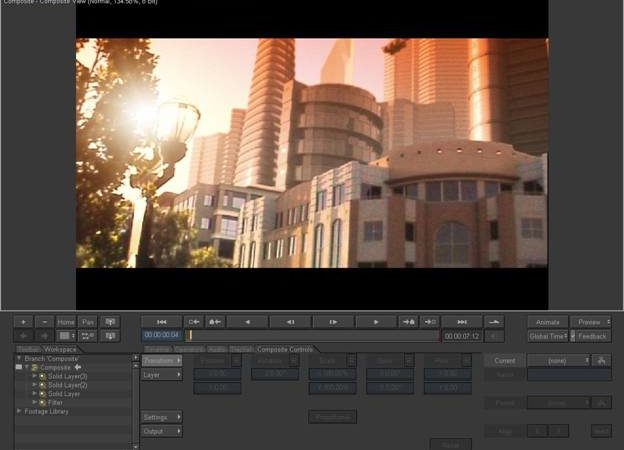Click the viewport icon beside Pan
The width and height of the screenshot is (624, 450).
tap(110, 322)
